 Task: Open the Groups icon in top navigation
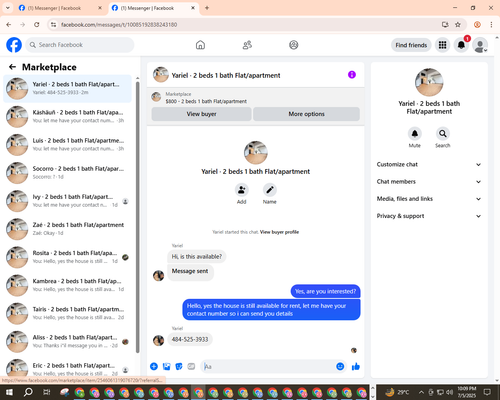(294, 45)
